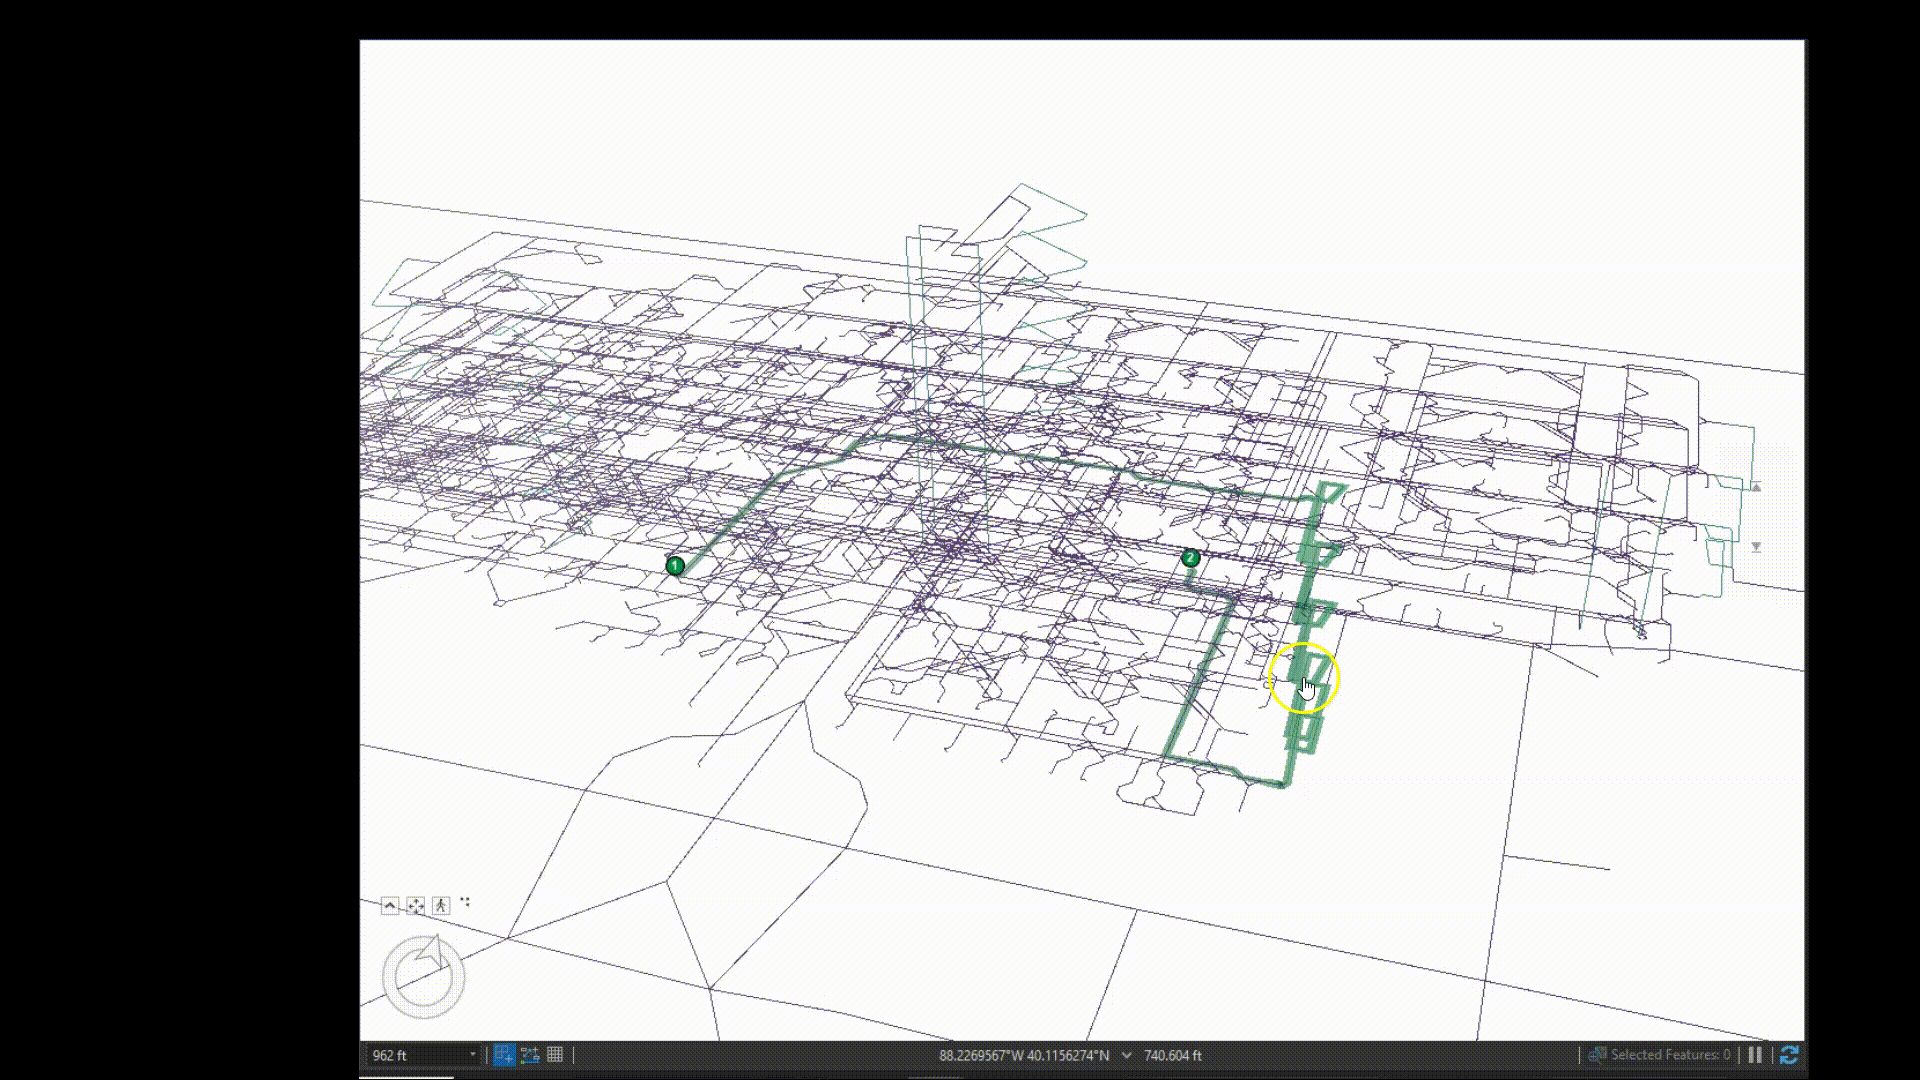Click the 740.604 ft elevation readout
Viewport: 1920px width, 1080px height.
point(1173,1055)
